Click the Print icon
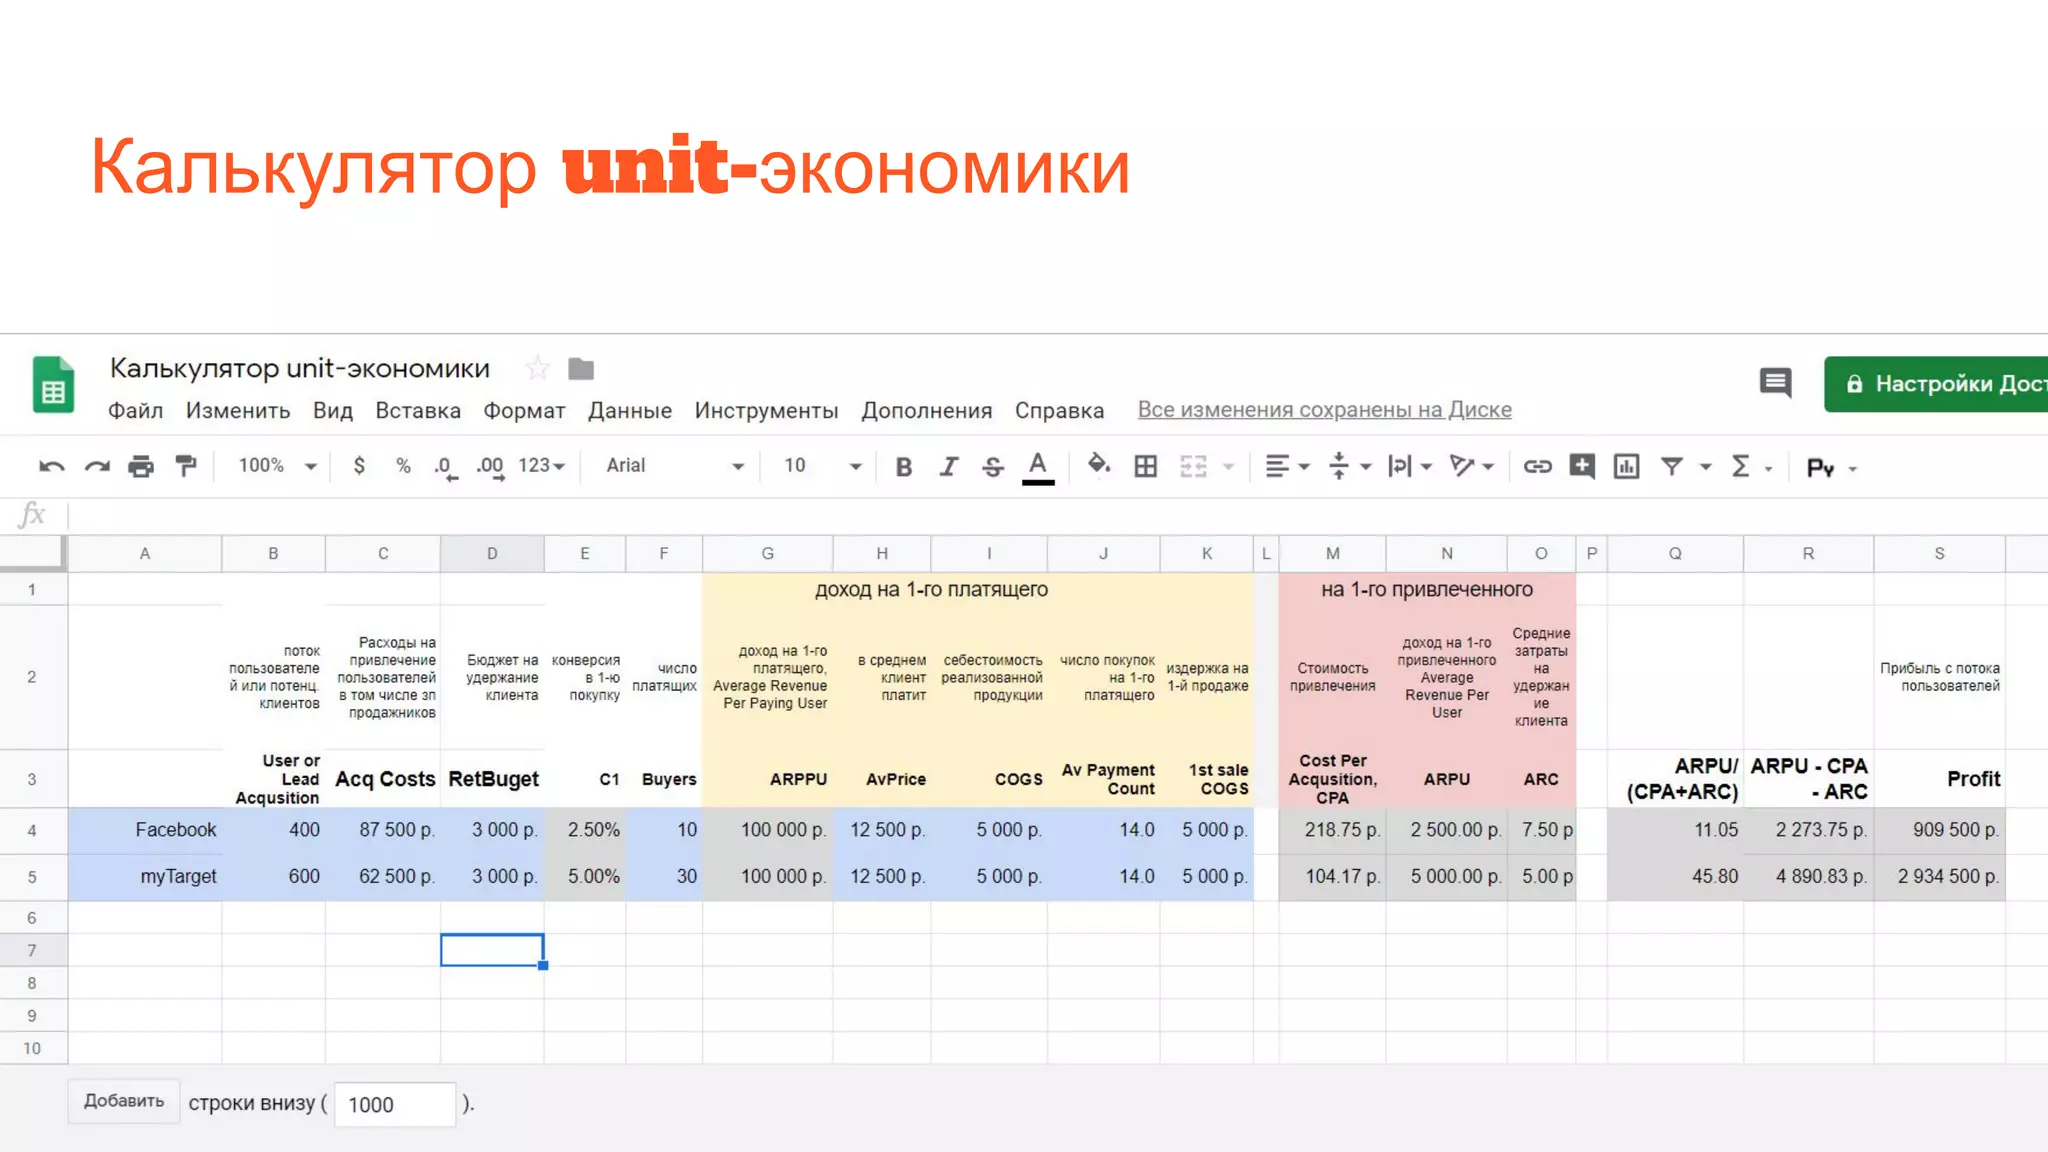2048x1152 pixels. [x=141, y=466]
